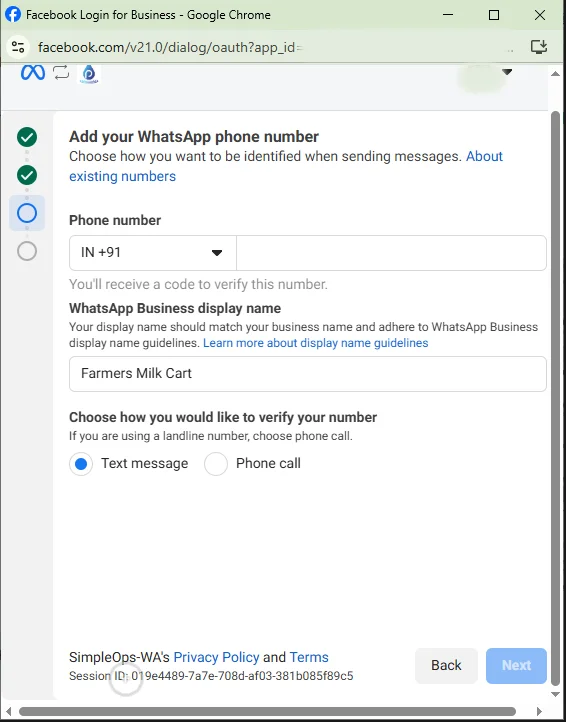Open the Privacy Policy link
Viewport: 566px width, 722px height.
tap(216, 657)
